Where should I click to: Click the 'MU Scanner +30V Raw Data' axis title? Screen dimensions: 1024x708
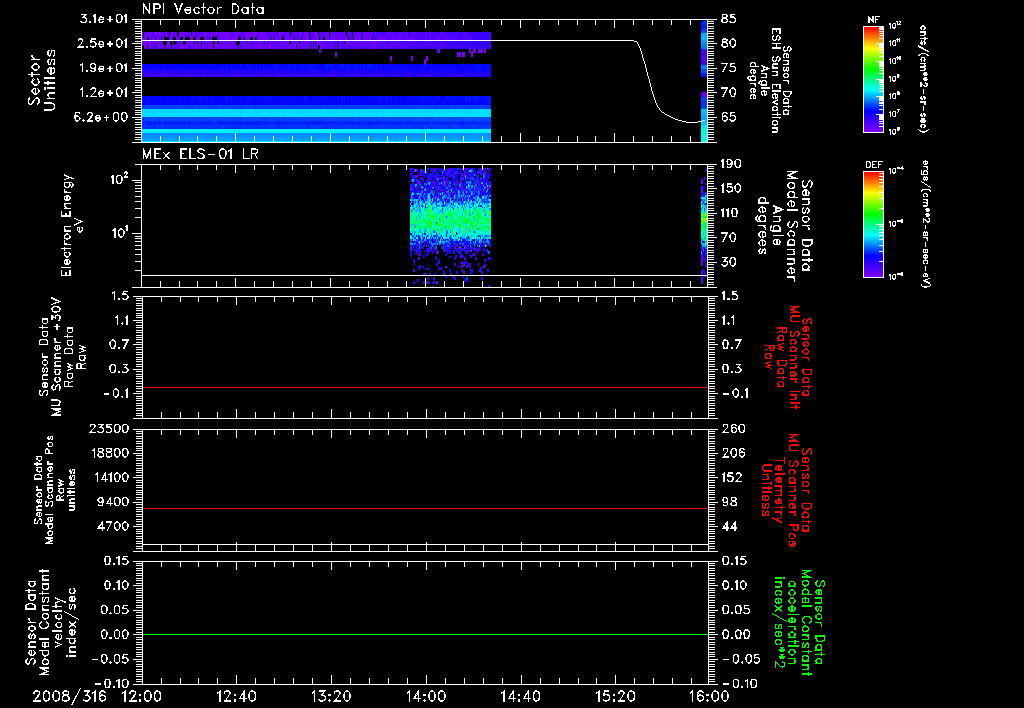click(62, 357)
